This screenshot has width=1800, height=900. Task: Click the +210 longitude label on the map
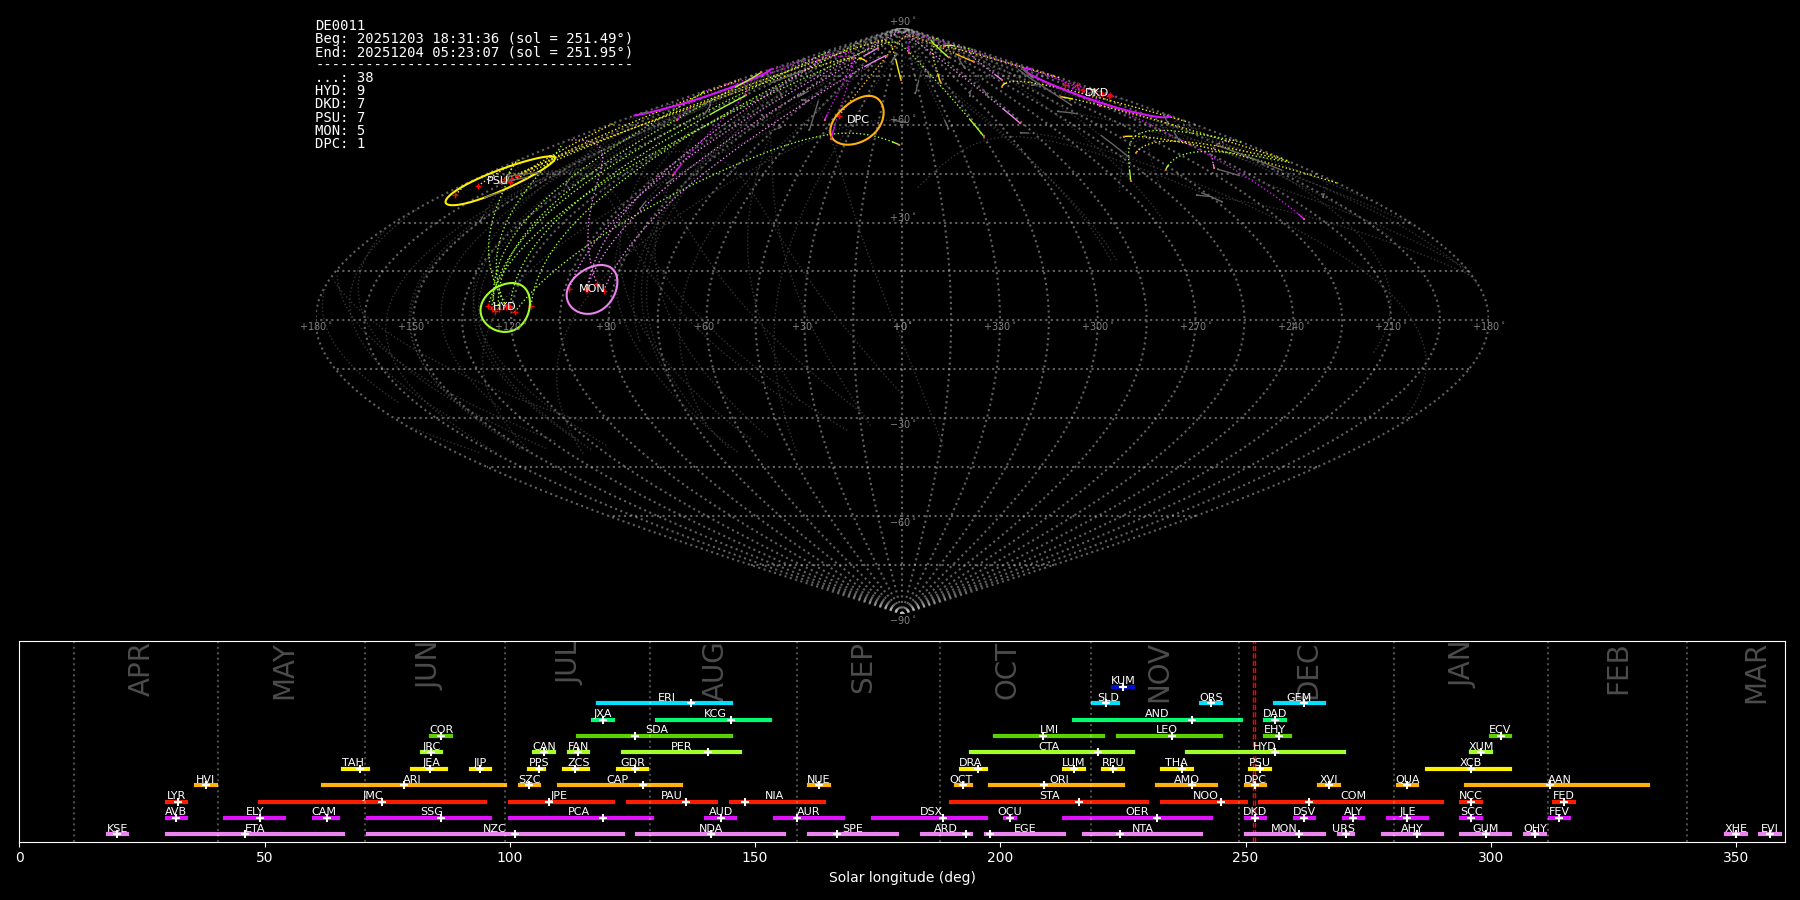pyautogui.click(x=1388, y=327)
